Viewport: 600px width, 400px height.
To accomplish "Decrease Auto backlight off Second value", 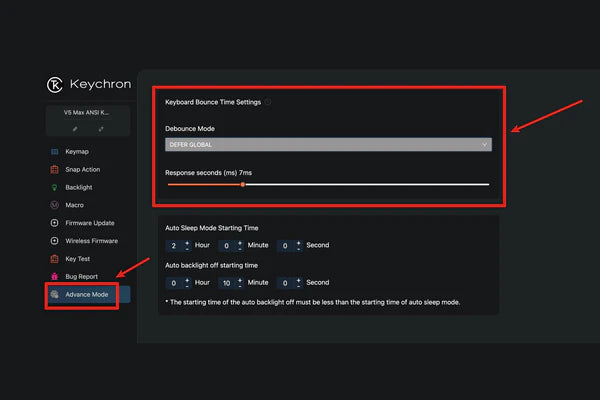I will tap(298, 286).
